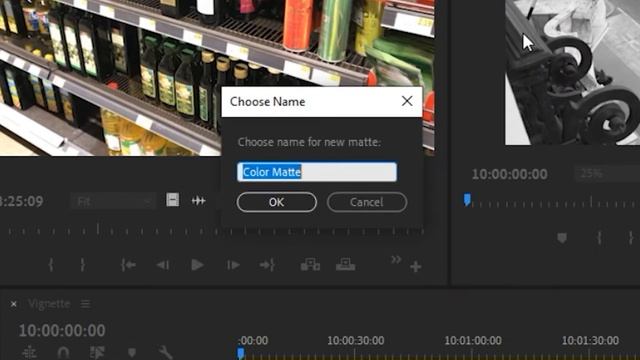Click the source monitor timecode ending 25:09
The image size is (640, 360).
click(x=21, y=201)
